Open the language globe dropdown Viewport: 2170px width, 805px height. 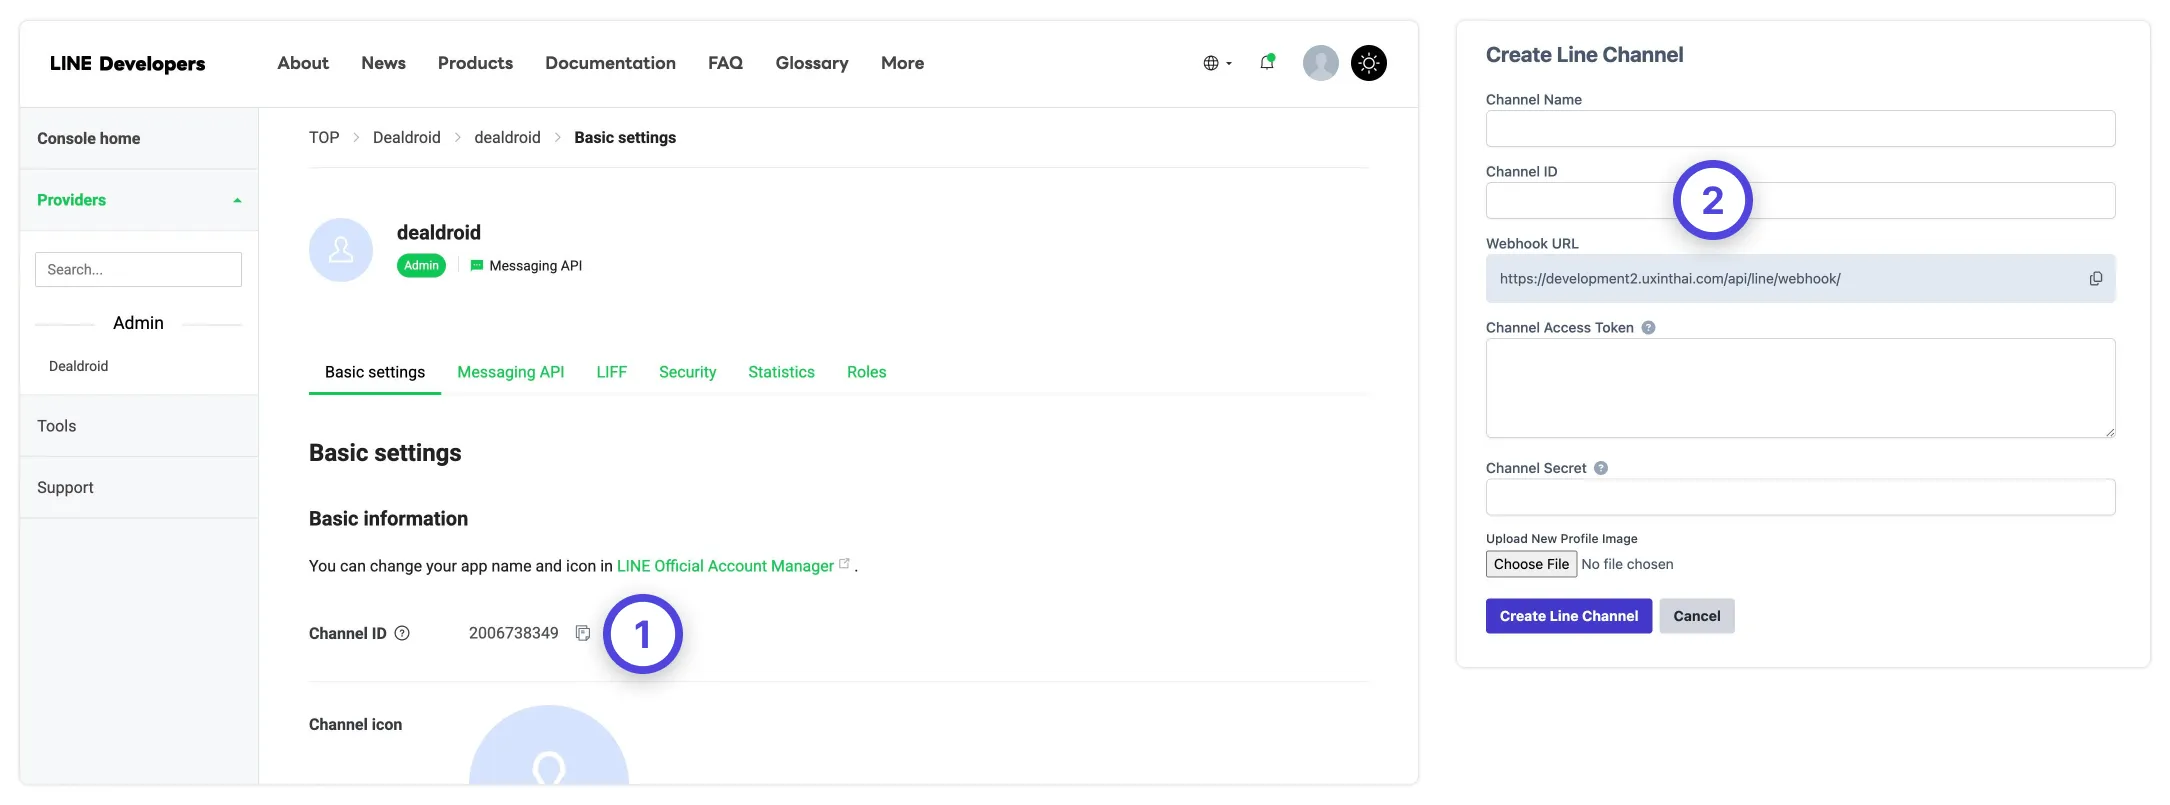(x=1216, y=63)
